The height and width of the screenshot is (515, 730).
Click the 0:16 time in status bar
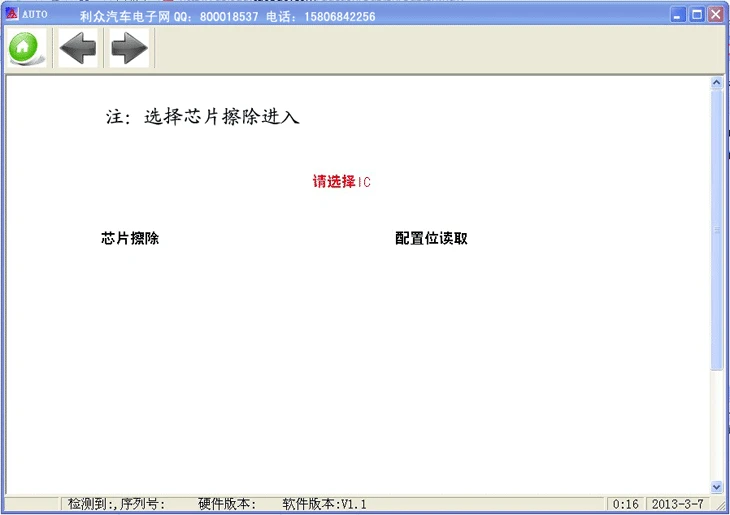(x=625, y=504)
